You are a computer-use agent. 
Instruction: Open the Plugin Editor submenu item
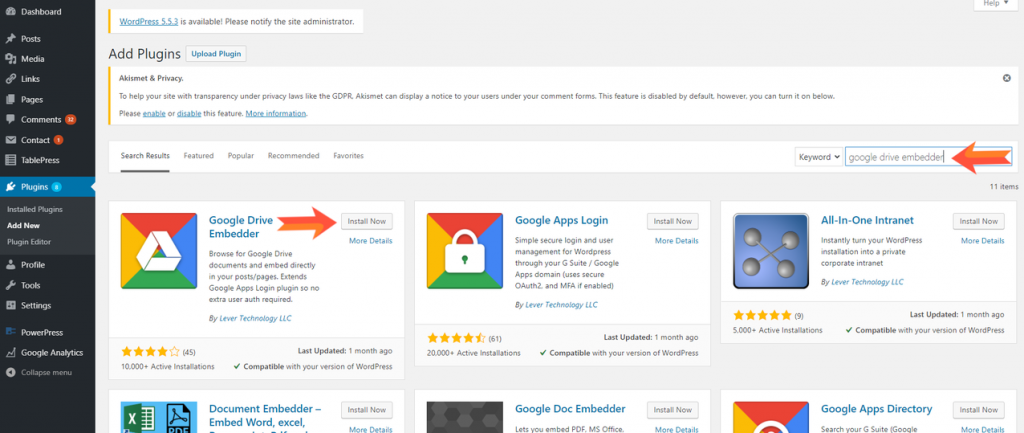point(29,242)
